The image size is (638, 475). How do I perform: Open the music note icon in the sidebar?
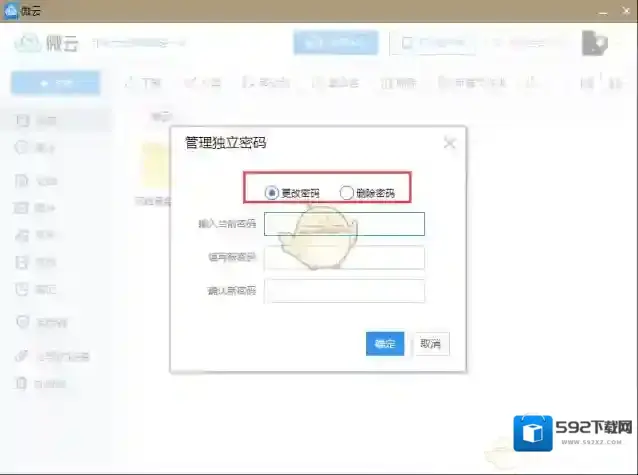[x=22, y=235]
